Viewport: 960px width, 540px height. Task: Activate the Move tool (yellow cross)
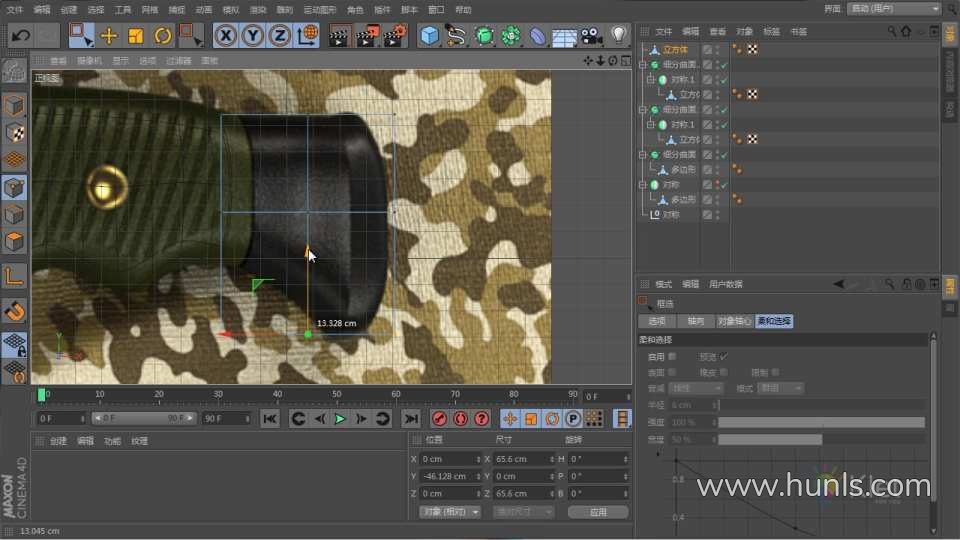pos(109,36)
